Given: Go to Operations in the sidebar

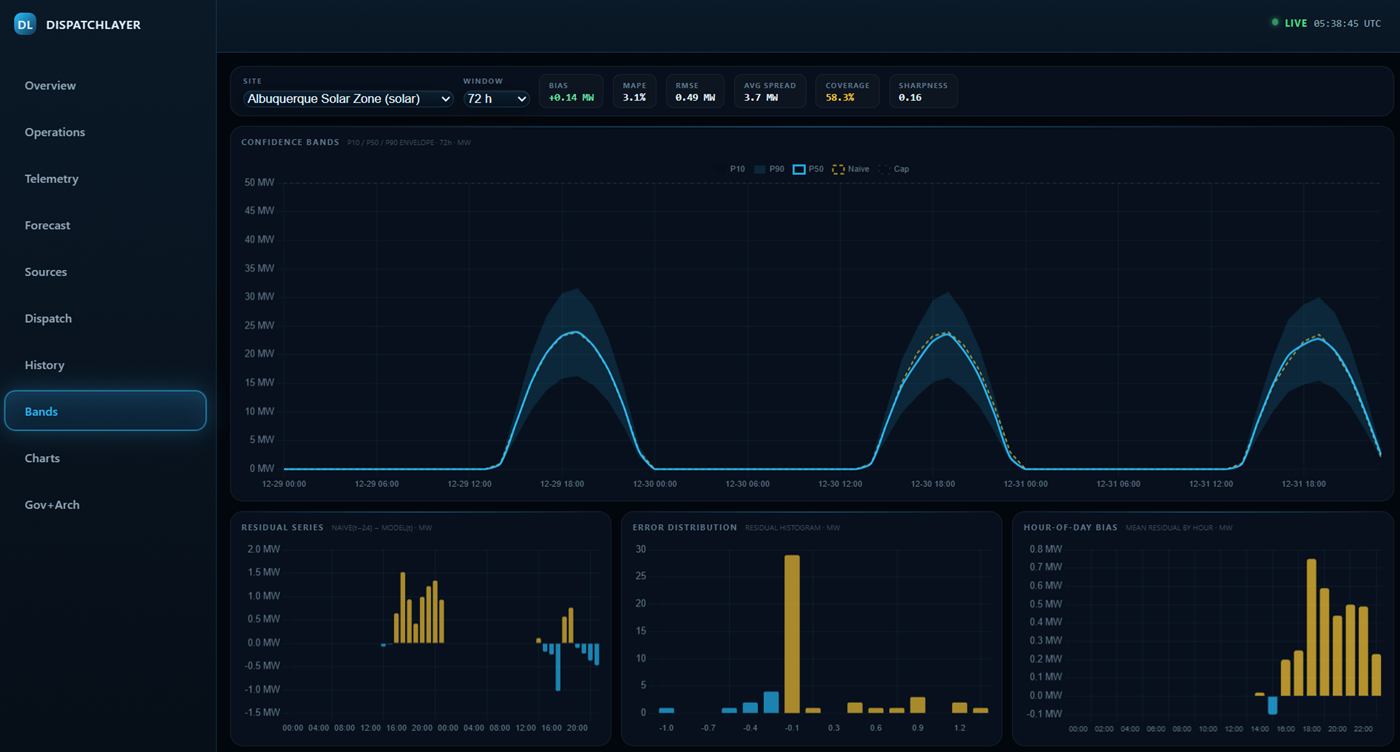Looking at the screenshot, I should (x=105, y=132).
